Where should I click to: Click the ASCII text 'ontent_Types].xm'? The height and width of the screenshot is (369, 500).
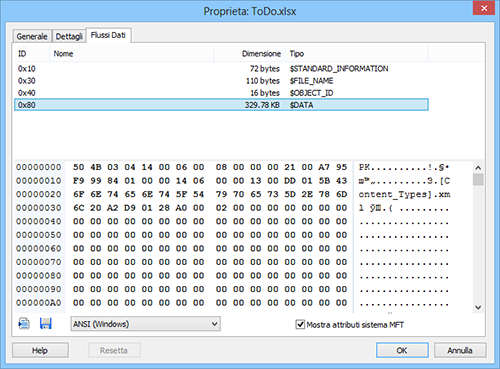tap(404, 194)
